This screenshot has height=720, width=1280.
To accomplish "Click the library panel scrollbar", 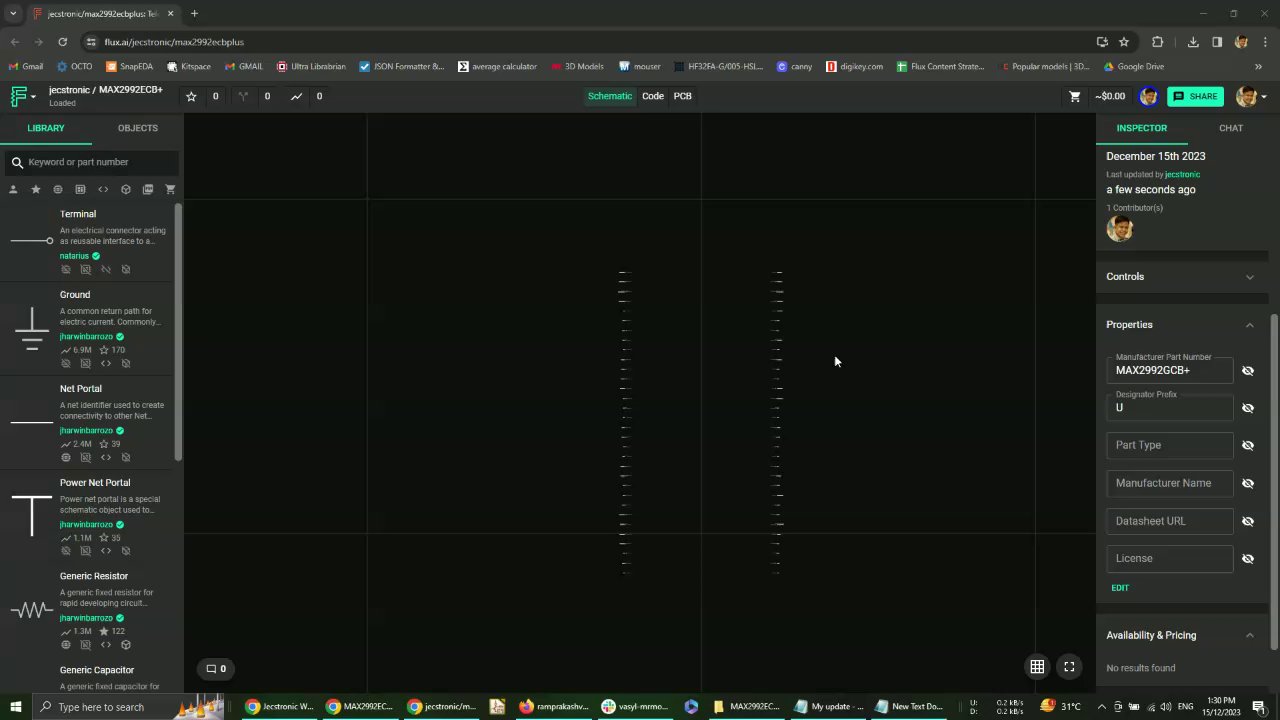I will click(179, 332).
